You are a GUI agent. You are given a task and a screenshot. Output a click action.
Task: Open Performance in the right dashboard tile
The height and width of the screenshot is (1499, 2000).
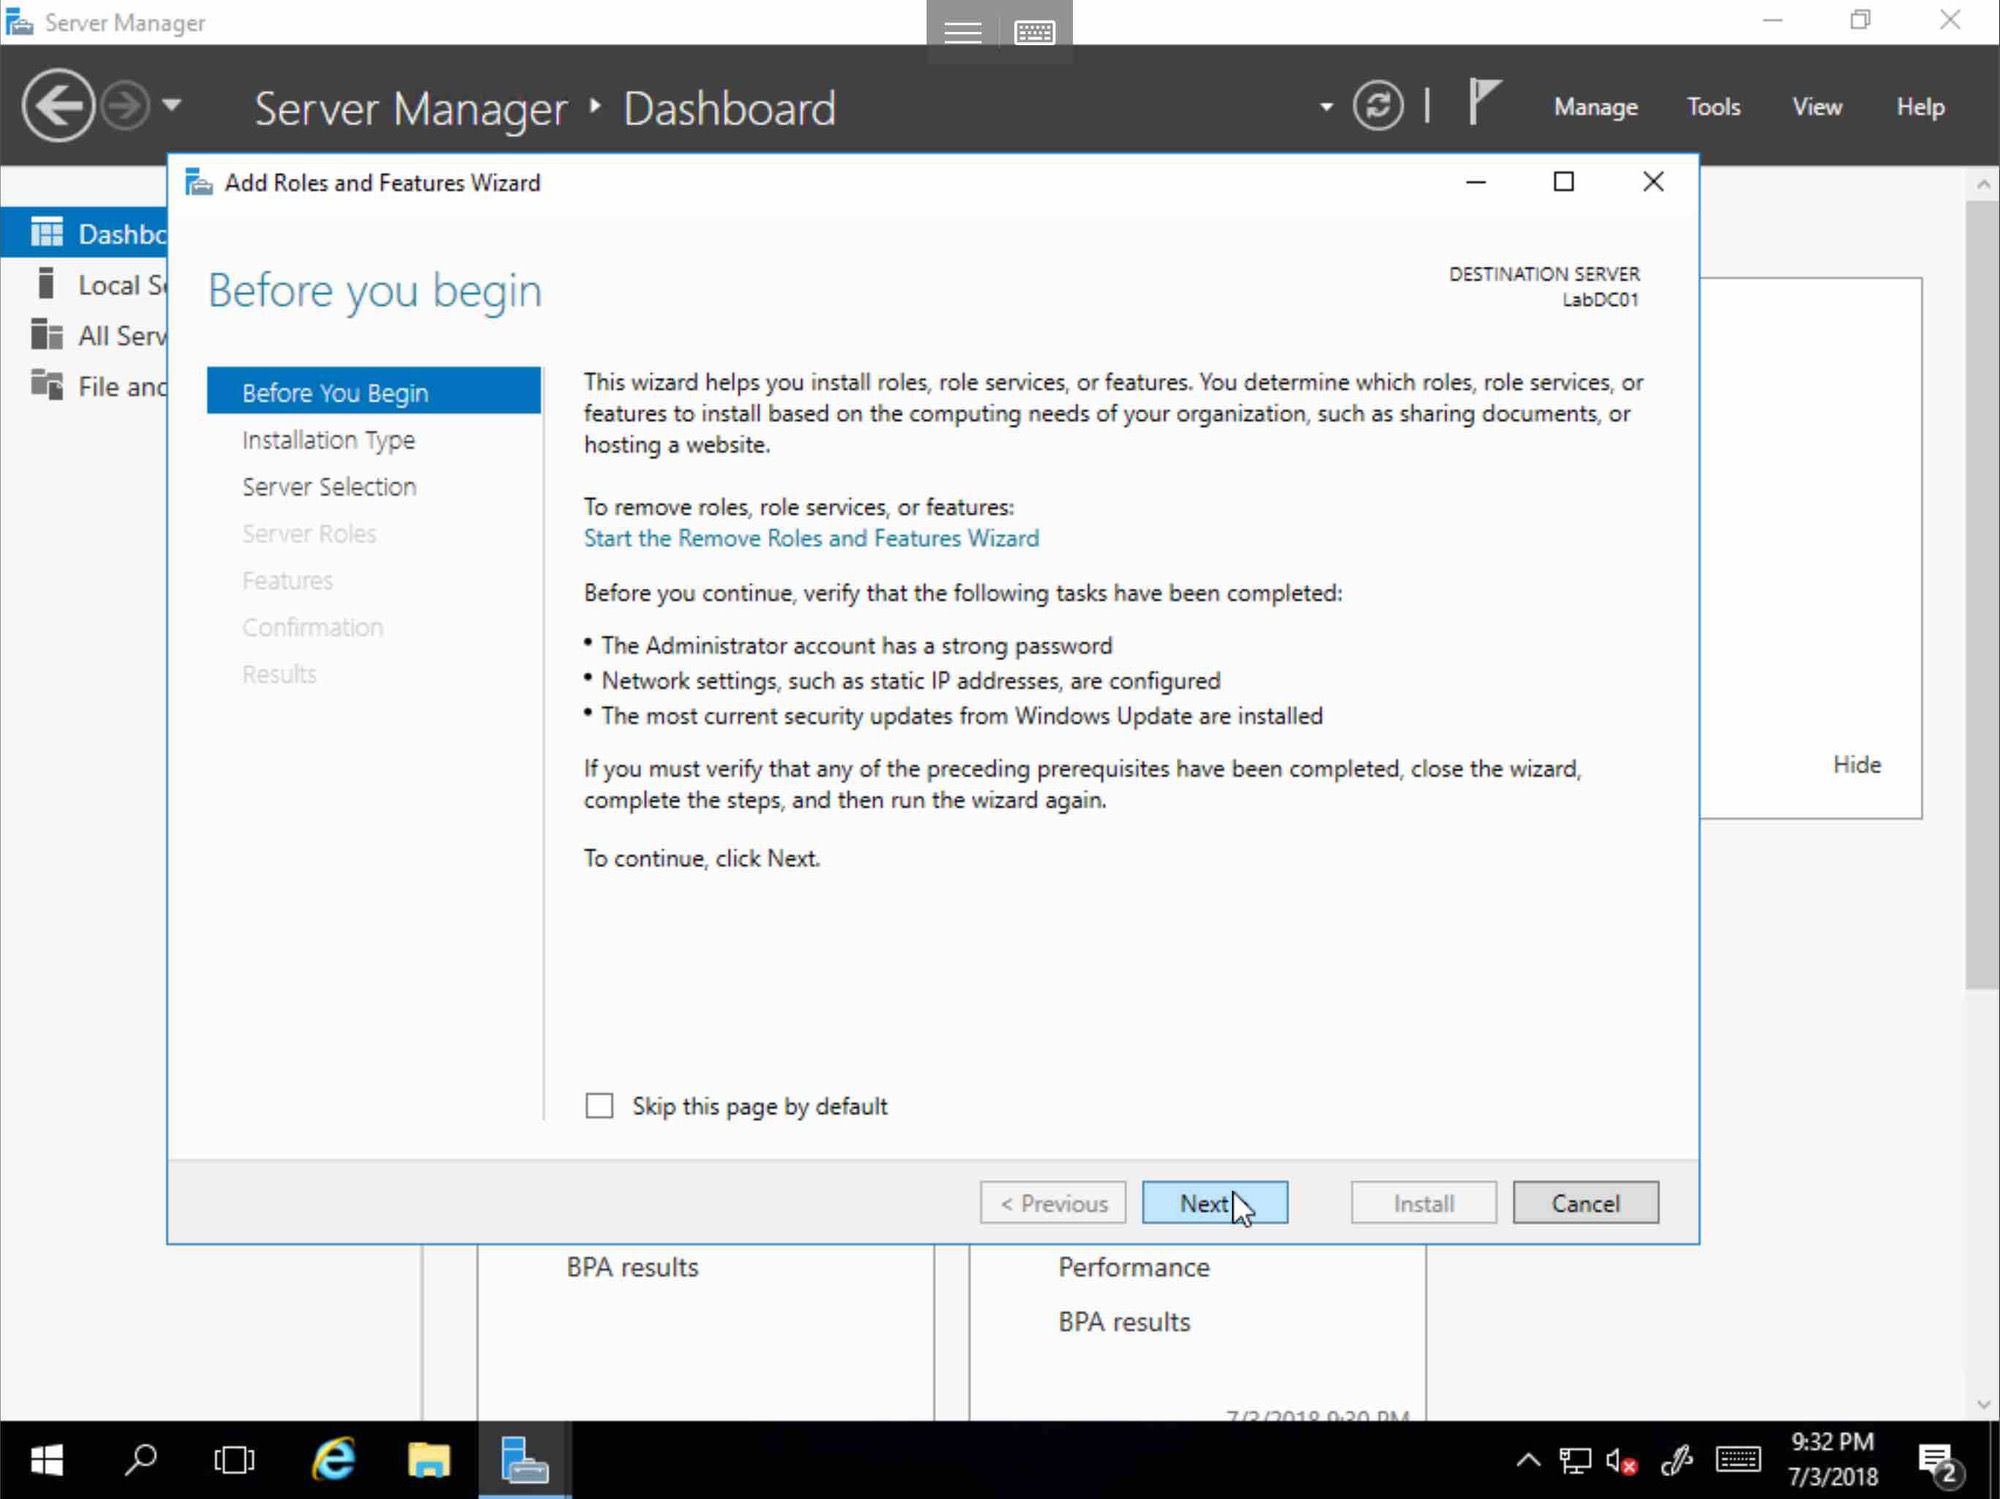coord(1134,1268)
